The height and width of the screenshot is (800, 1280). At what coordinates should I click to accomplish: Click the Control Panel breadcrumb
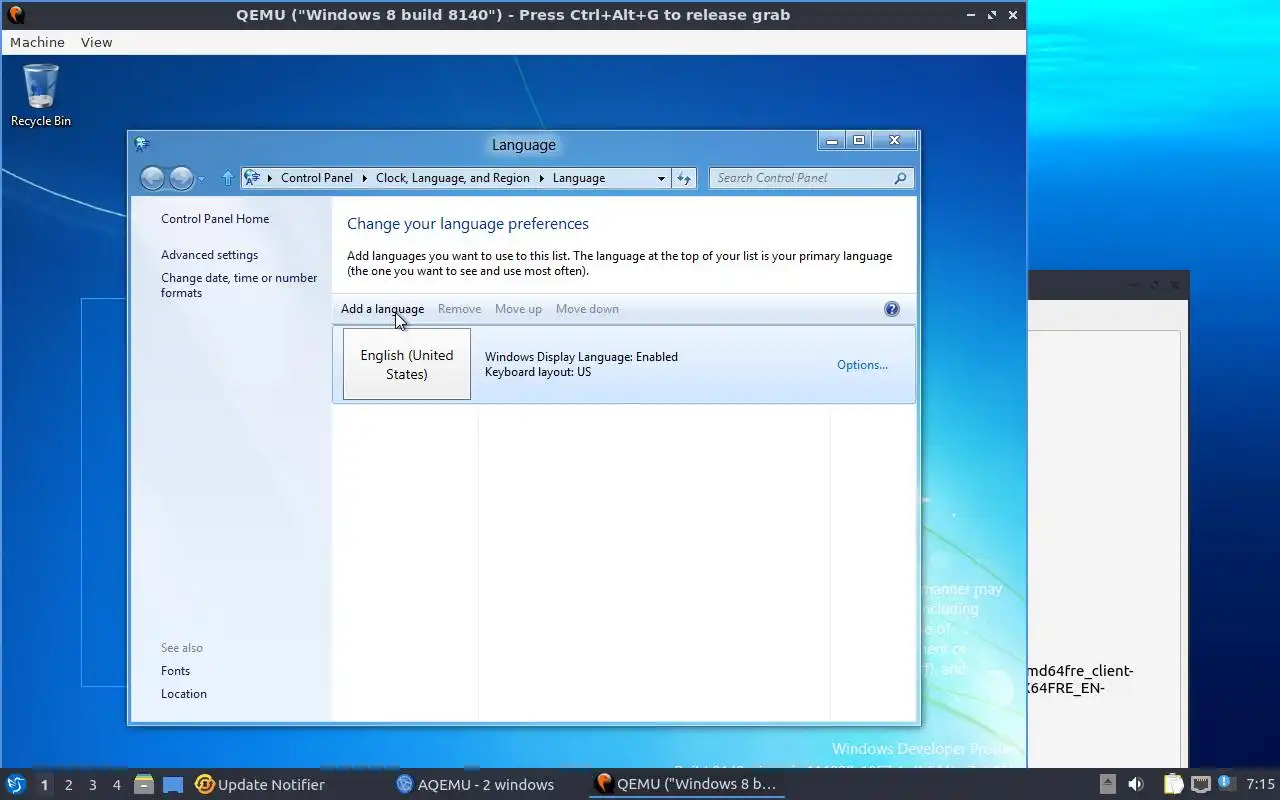[317, 178]
